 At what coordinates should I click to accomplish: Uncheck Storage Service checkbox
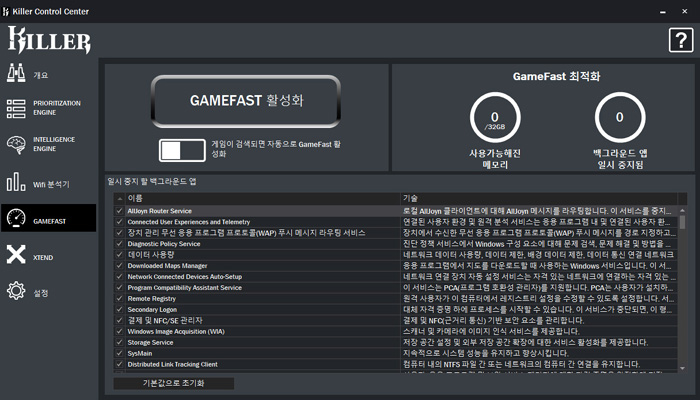click(119, 342)
